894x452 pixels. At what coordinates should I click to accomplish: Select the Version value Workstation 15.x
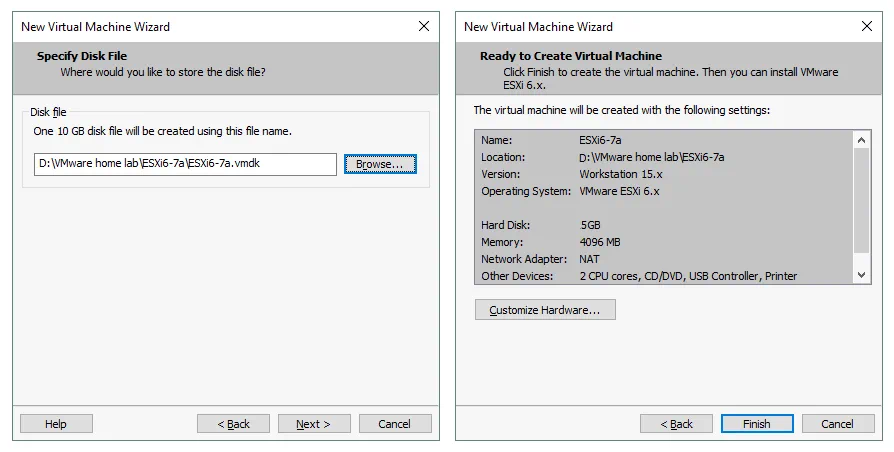621,174
